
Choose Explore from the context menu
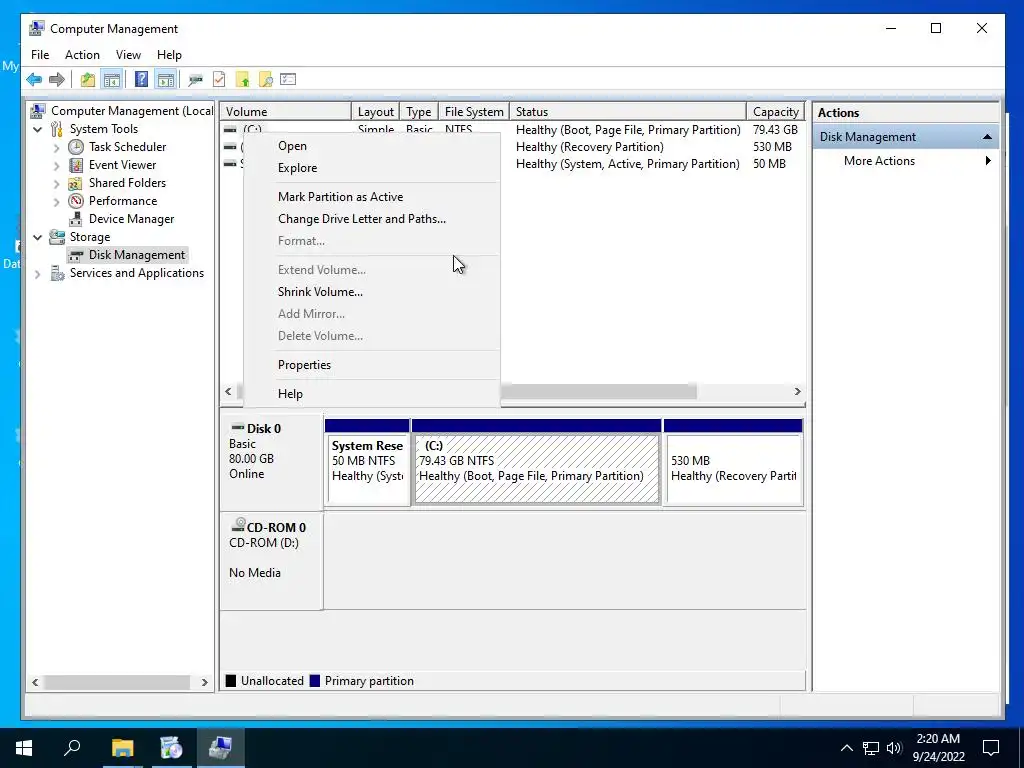(x=371, y=168)
